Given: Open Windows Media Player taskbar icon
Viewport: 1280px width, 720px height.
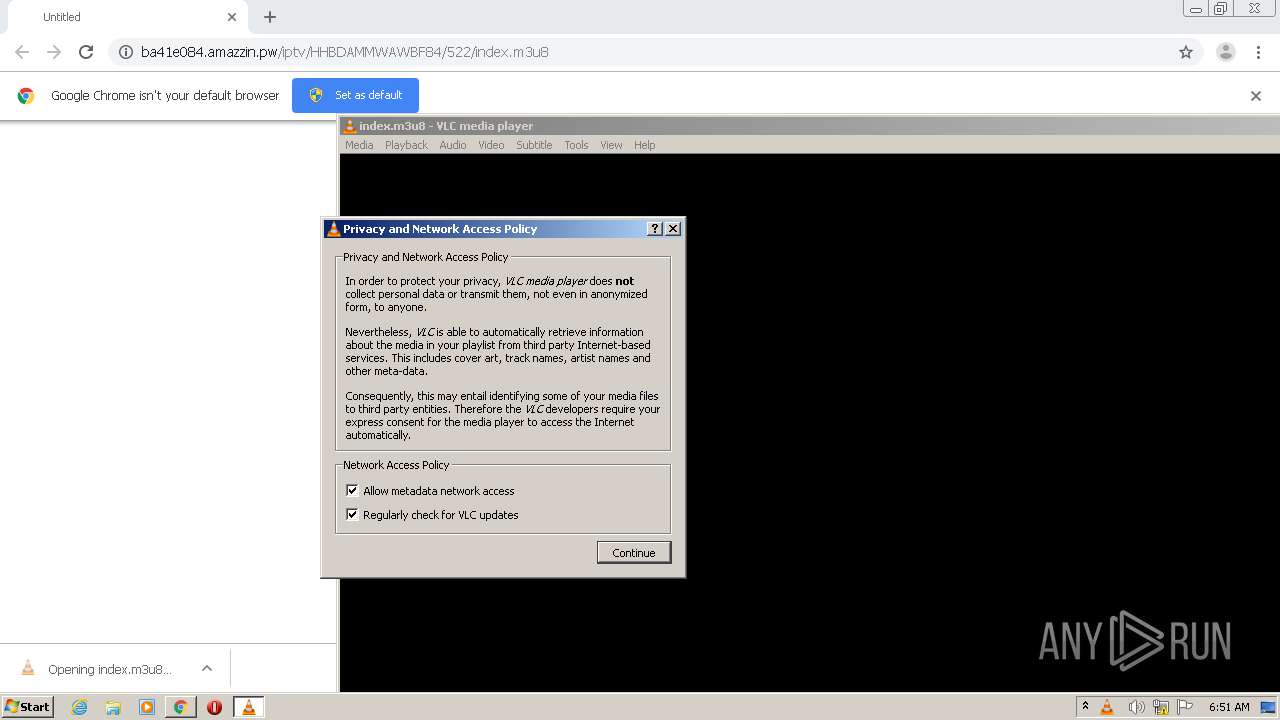Looking at the screenshot, I should (147, 707).
